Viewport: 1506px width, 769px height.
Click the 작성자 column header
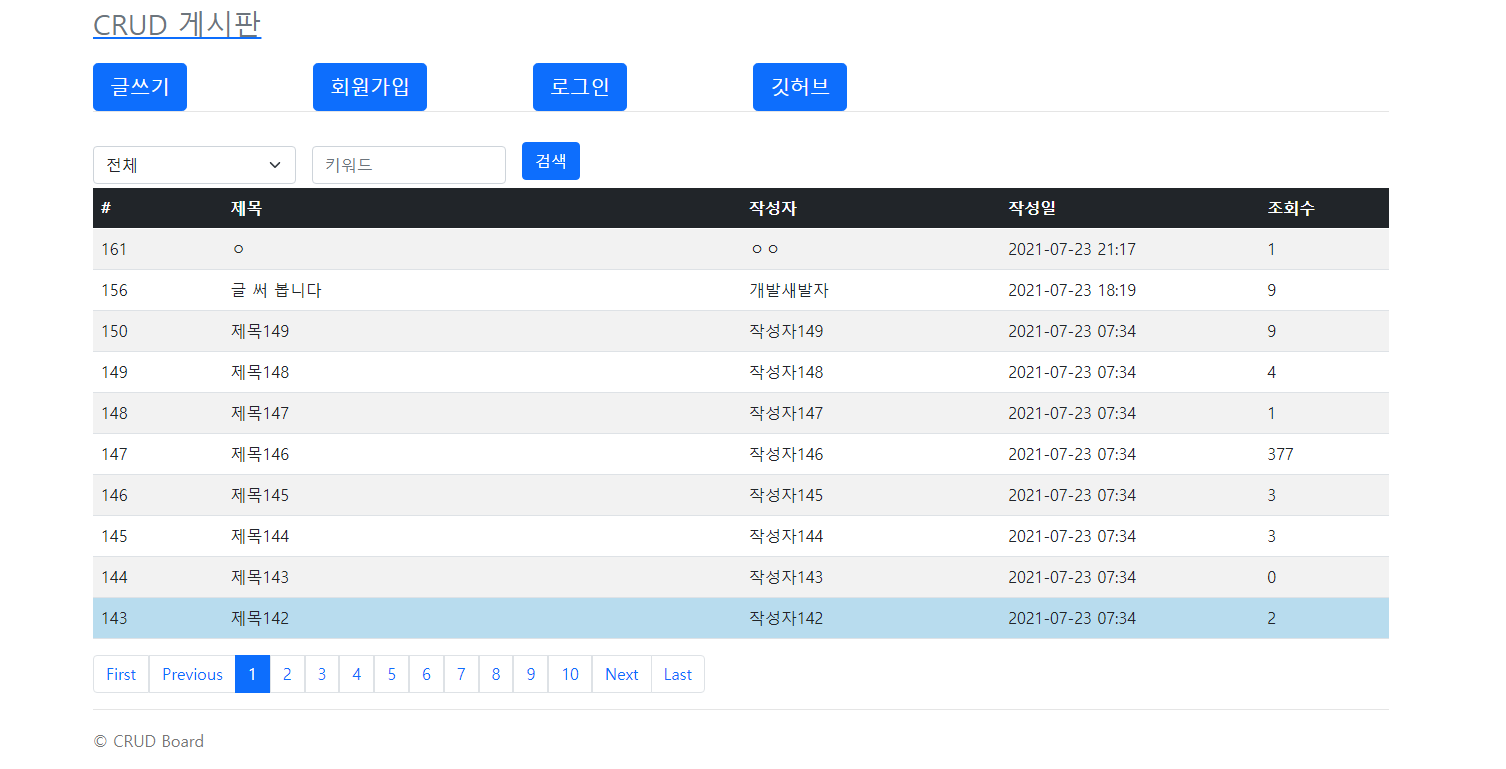(773, 209)
